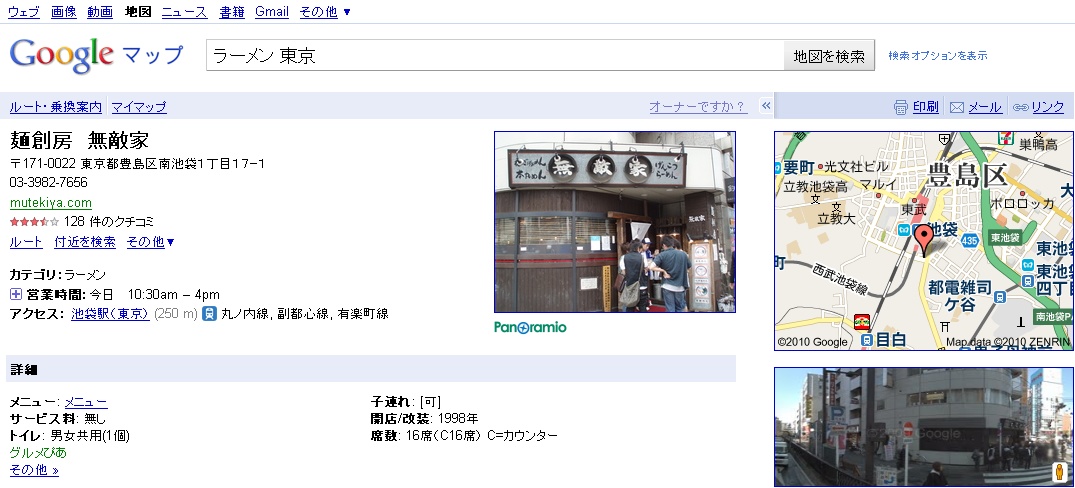The width and height of the screenshot is (1075, 488).
Task: Open the 画像 navigation item
Action: click(x=64, y=12)
